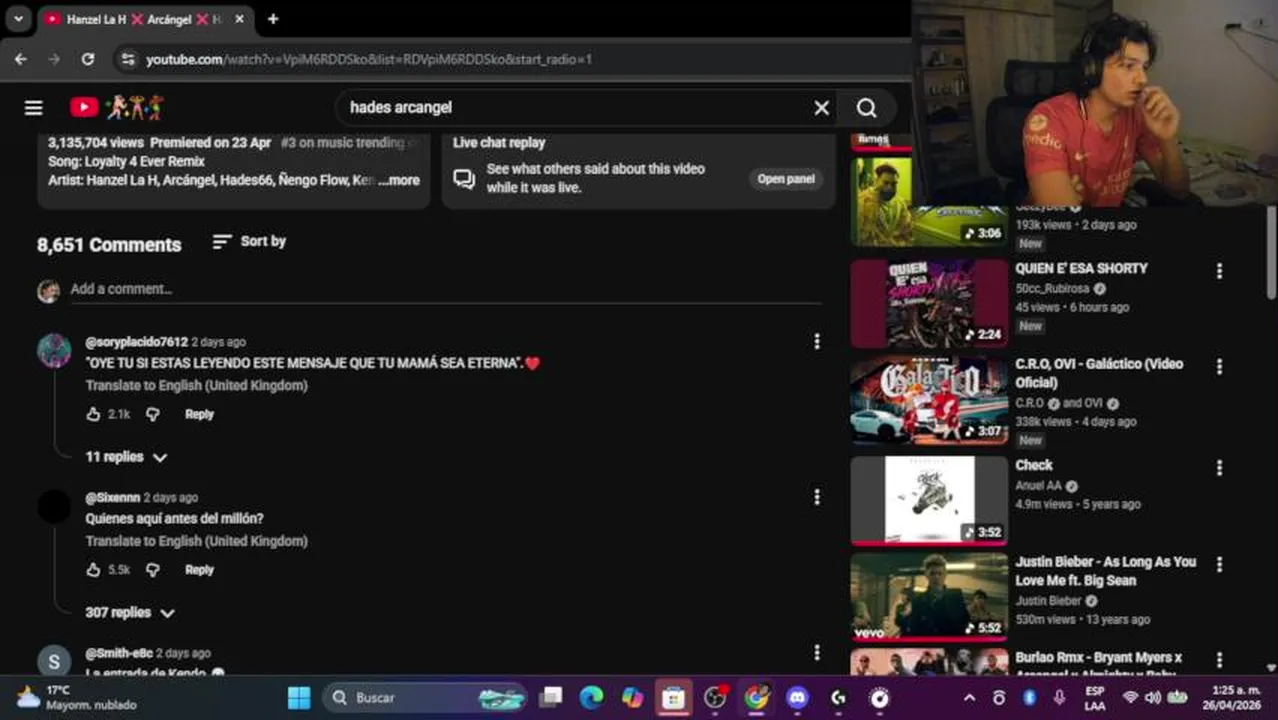The height and width of the screenshot is (720, 1278).
Task: Reload the current page
Action: [x=88, y=59]
